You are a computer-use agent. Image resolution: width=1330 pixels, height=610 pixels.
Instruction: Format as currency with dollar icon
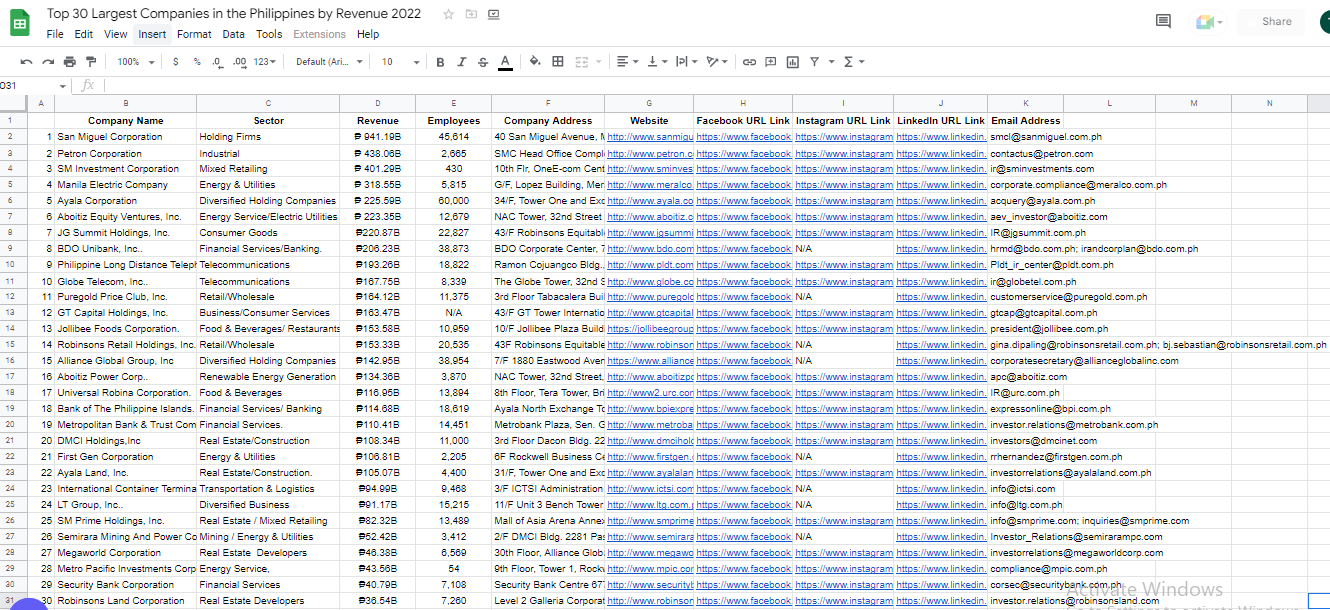click(x=176, y=62)
